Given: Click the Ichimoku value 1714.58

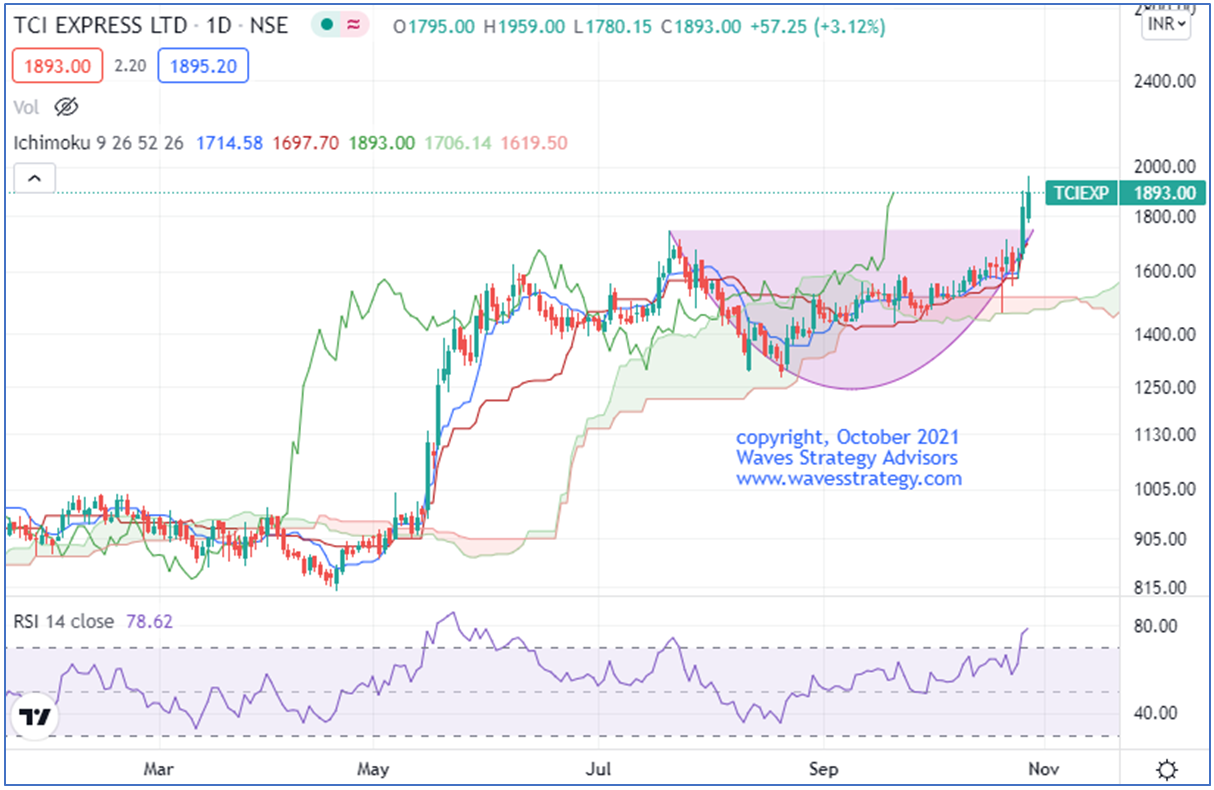Looking at the screenshot, I should (x=229, y=143).
